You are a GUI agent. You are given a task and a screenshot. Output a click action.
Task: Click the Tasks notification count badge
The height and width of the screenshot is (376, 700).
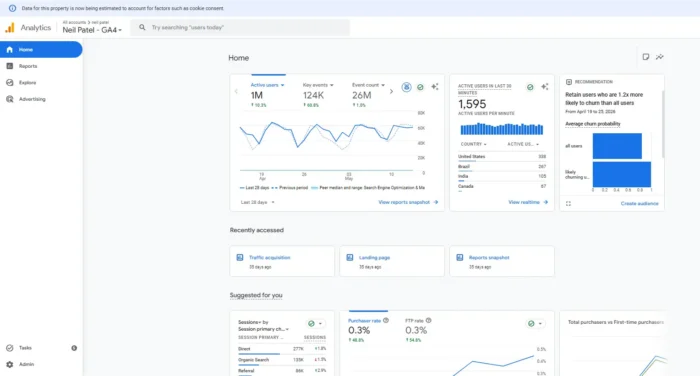pos(74,348)
